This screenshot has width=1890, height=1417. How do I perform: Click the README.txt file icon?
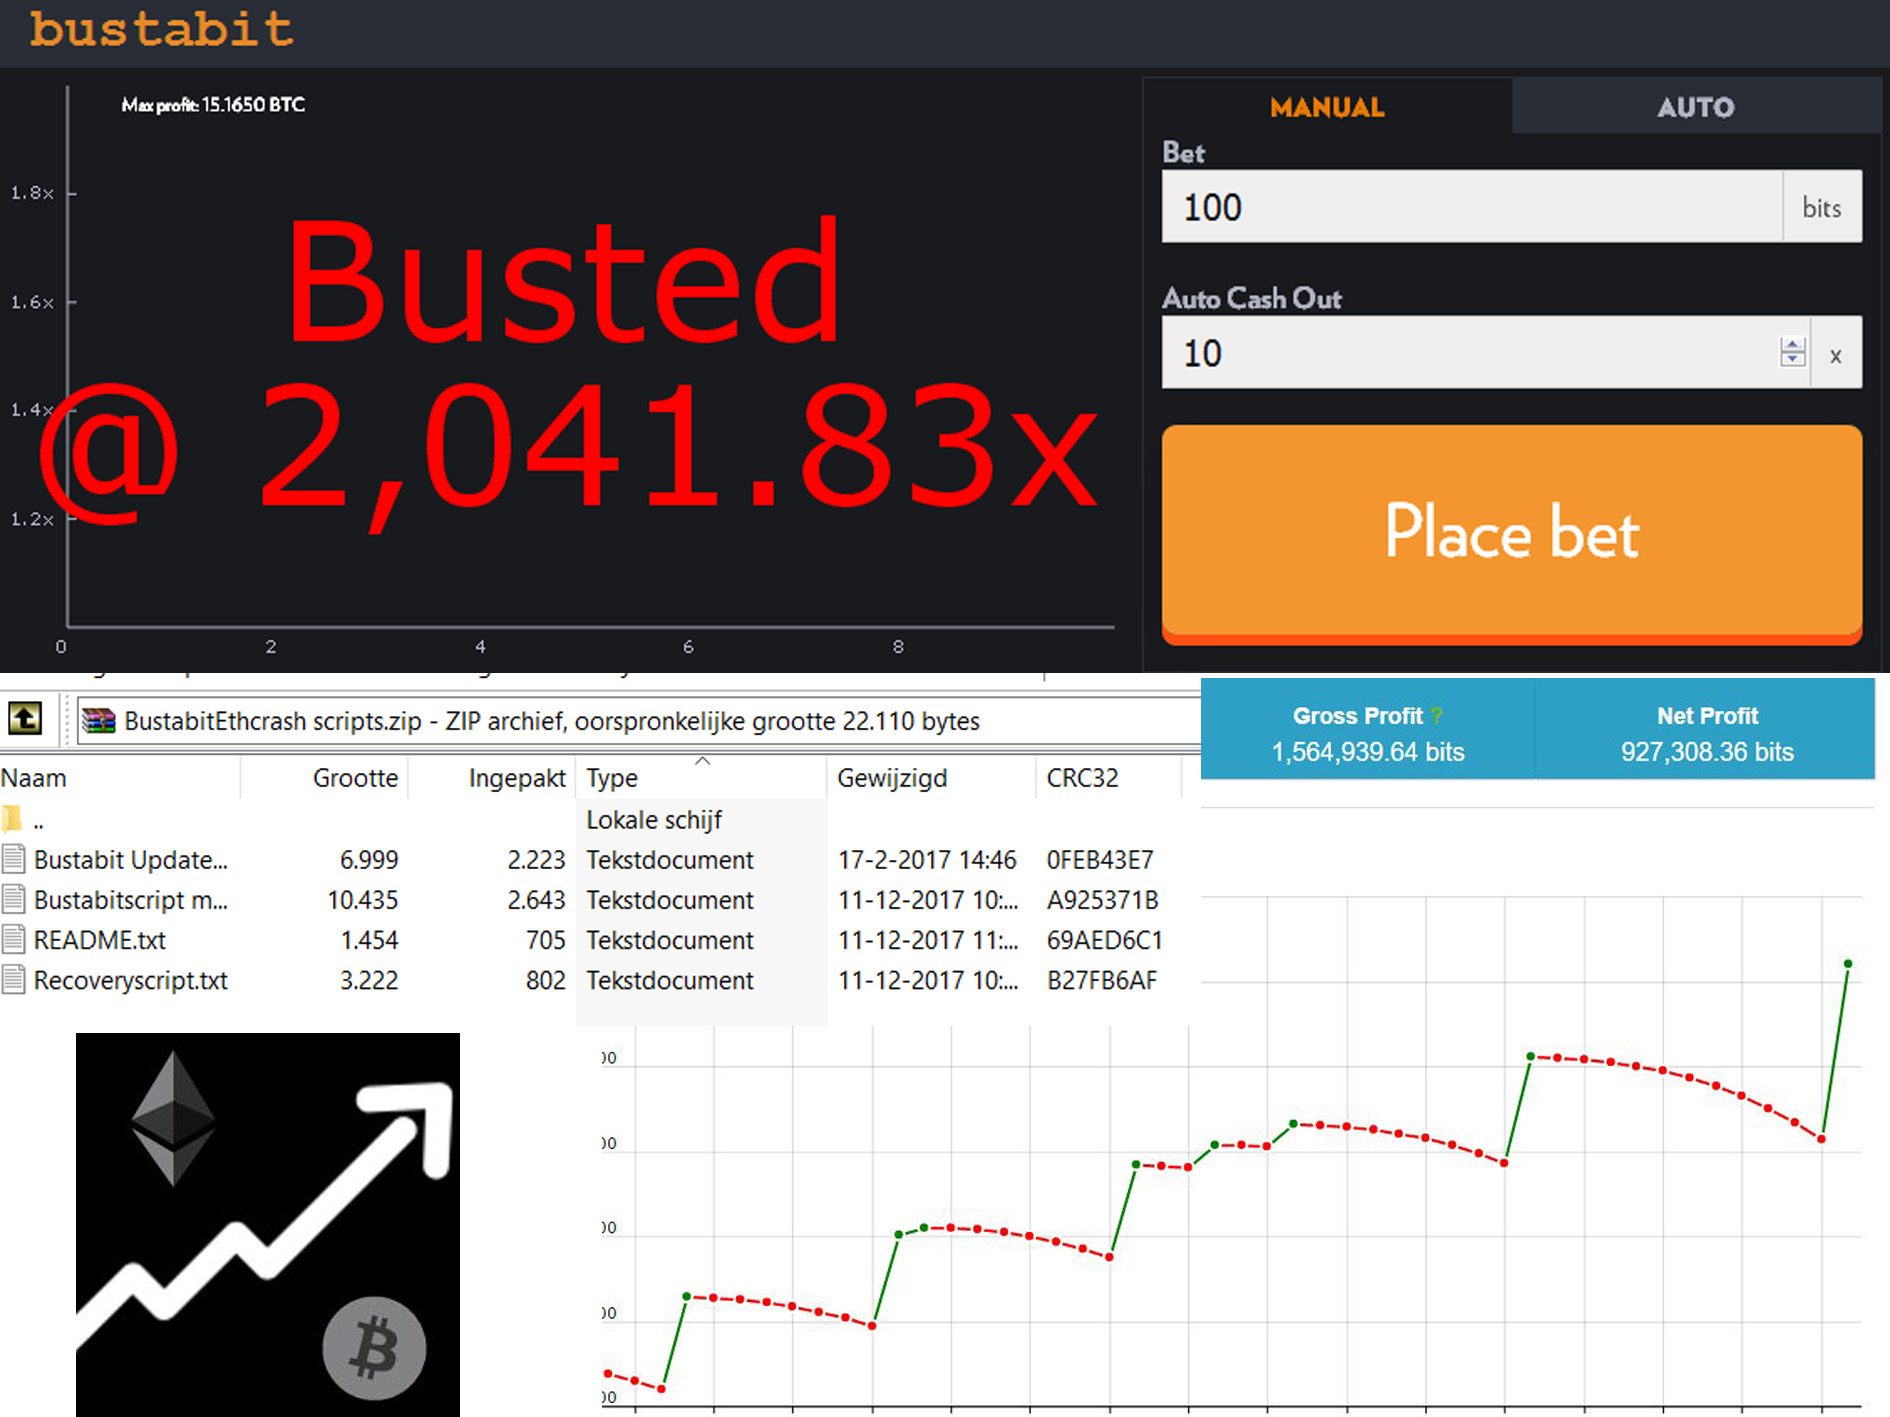(13, 939)
